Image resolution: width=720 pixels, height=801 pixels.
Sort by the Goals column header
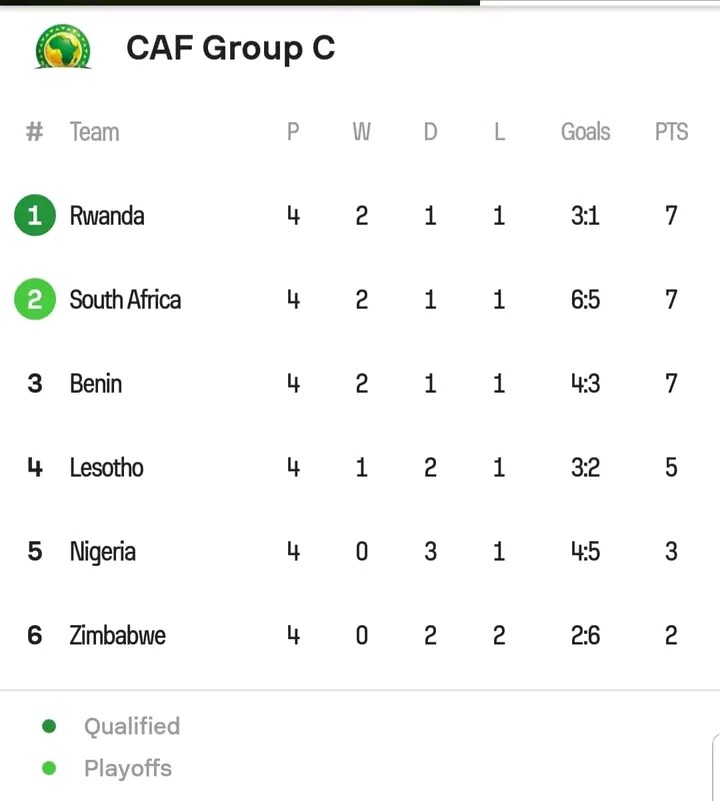[586, 132]
